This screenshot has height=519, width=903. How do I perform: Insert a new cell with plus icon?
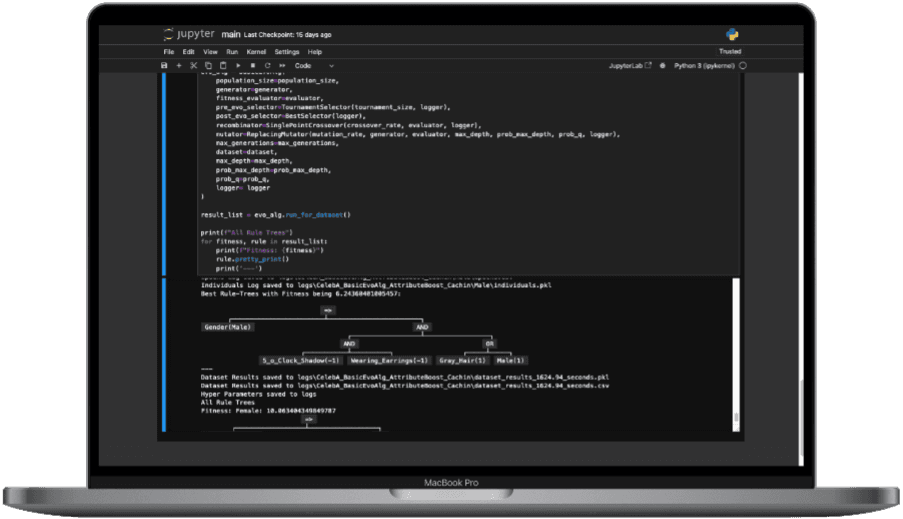(179, 65)
